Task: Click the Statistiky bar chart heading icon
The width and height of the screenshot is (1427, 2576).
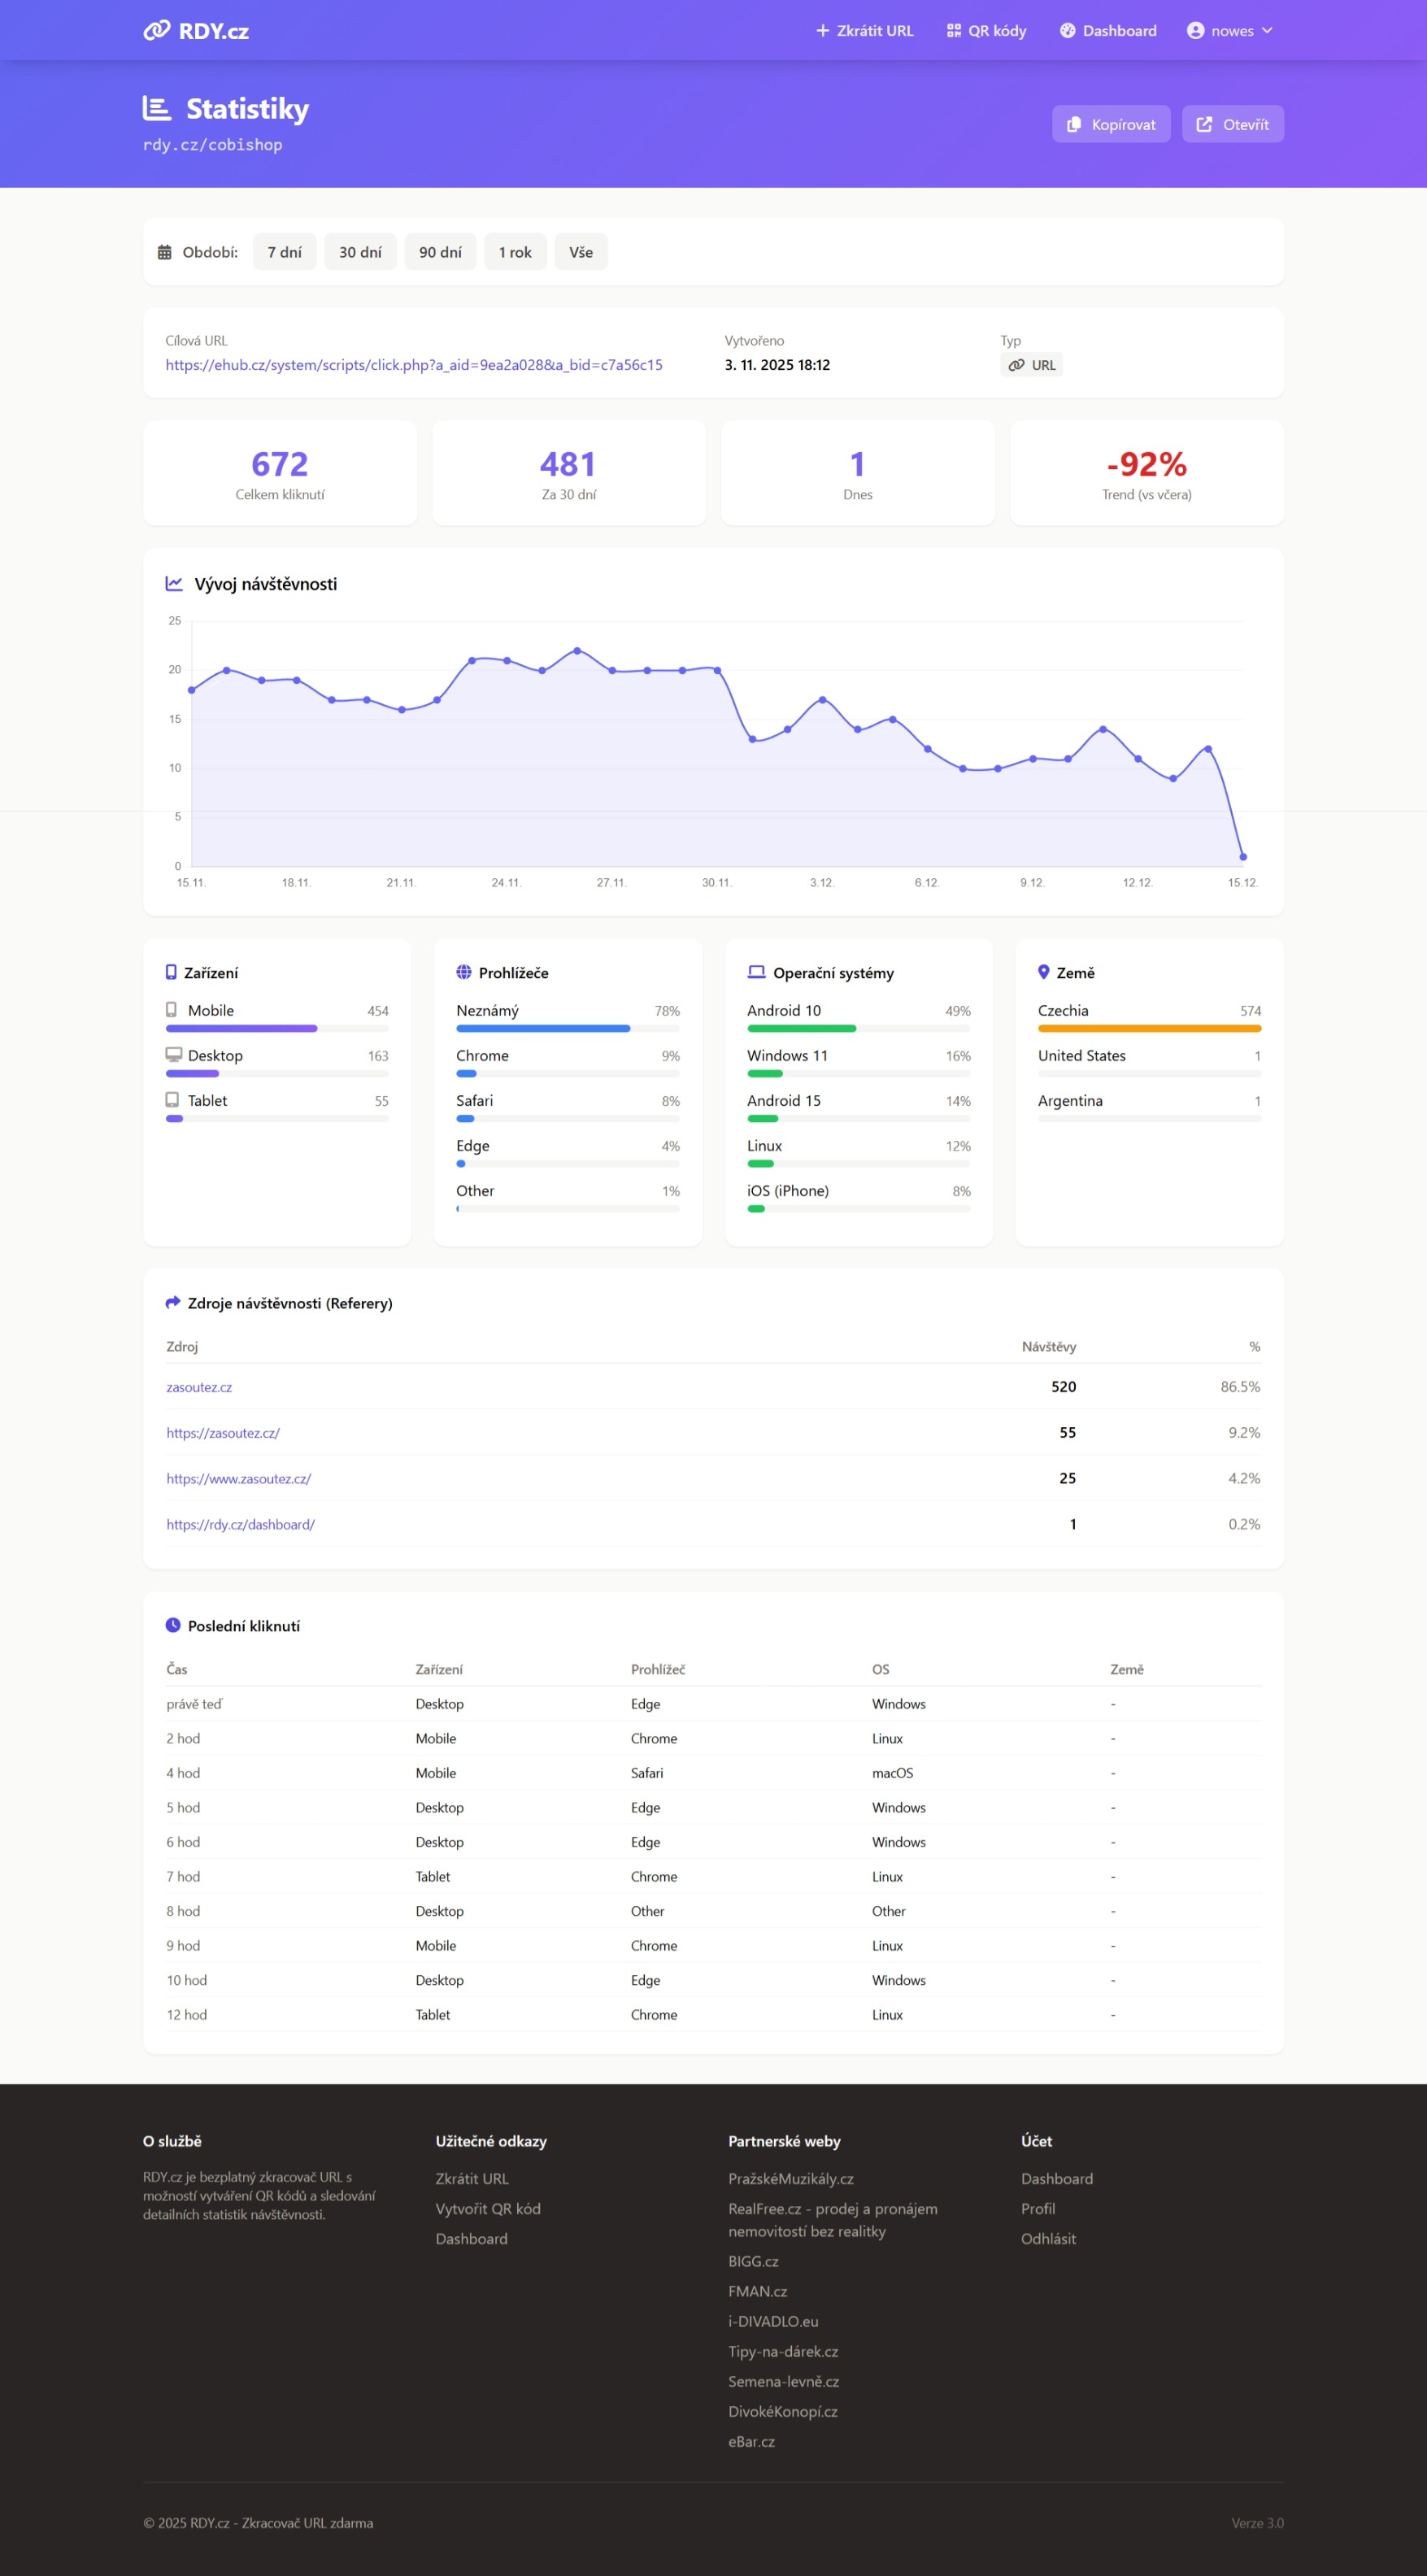Action: (157, 108)
